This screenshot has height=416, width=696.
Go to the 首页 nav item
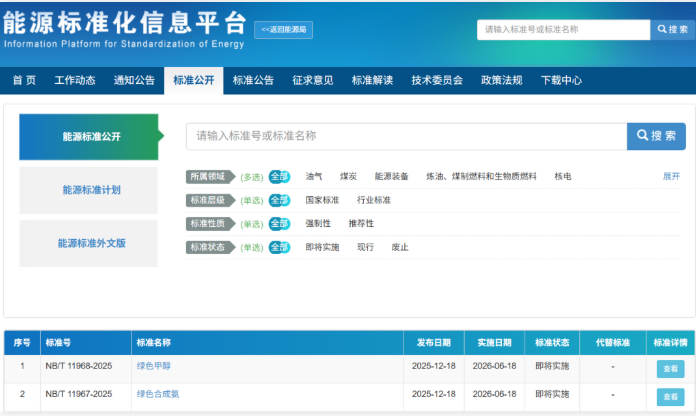coord(24,80)
